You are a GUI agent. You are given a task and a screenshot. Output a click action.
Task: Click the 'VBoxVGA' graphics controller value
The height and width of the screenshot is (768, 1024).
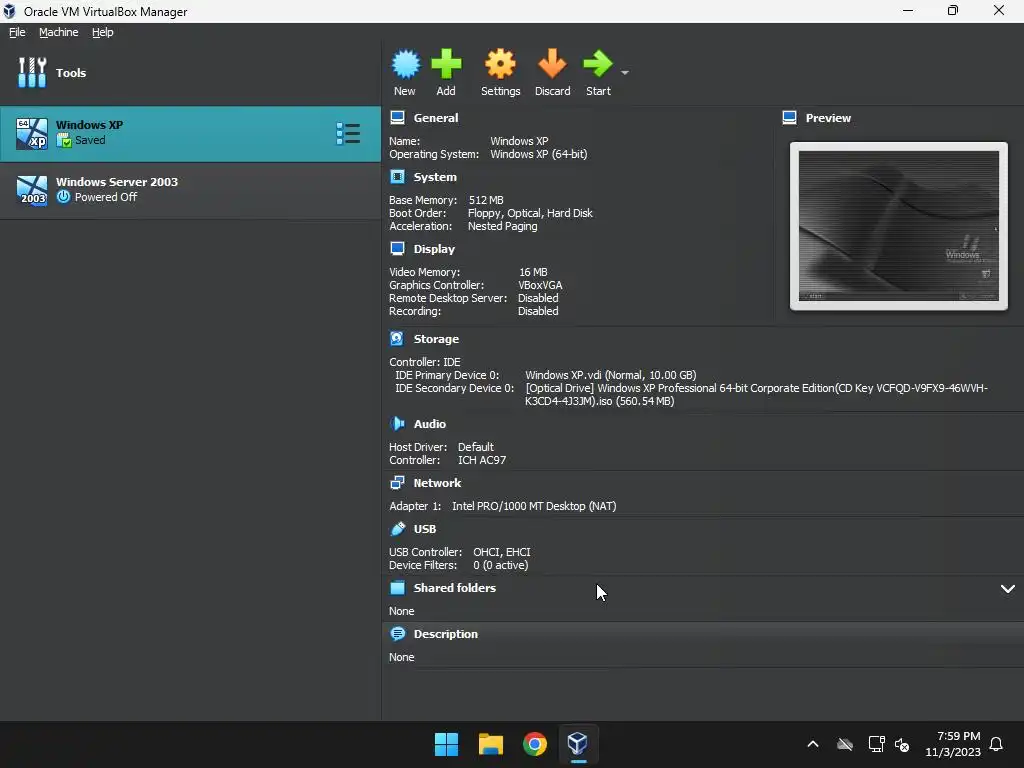(540, 285)
